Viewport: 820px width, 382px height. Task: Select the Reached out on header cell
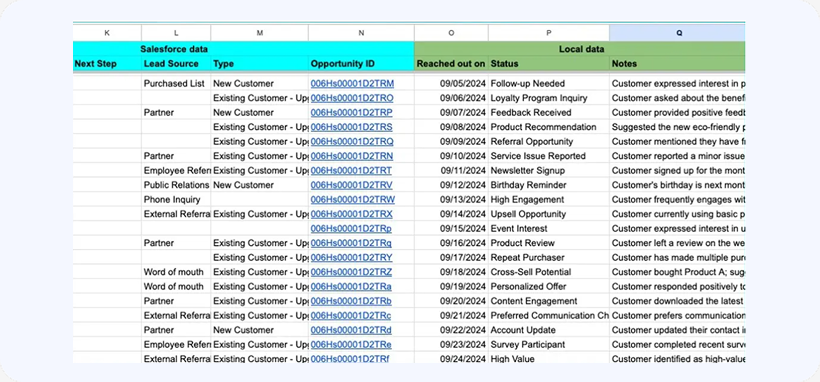pyautogui.click(x=451, y=63)
